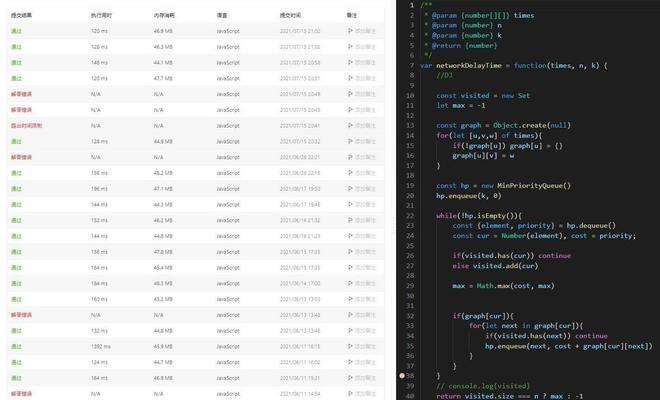Click the note flag in the 196 ms row
Image resolution: width=660 pixels, height=400 pixels.
click(x=350, y=189)
